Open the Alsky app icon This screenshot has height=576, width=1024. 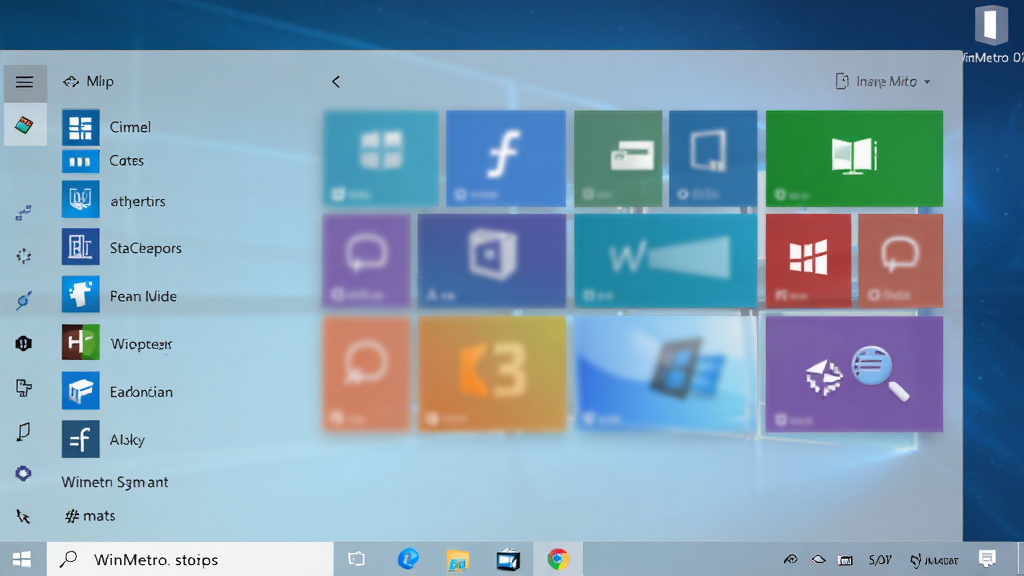coord(80,439)
